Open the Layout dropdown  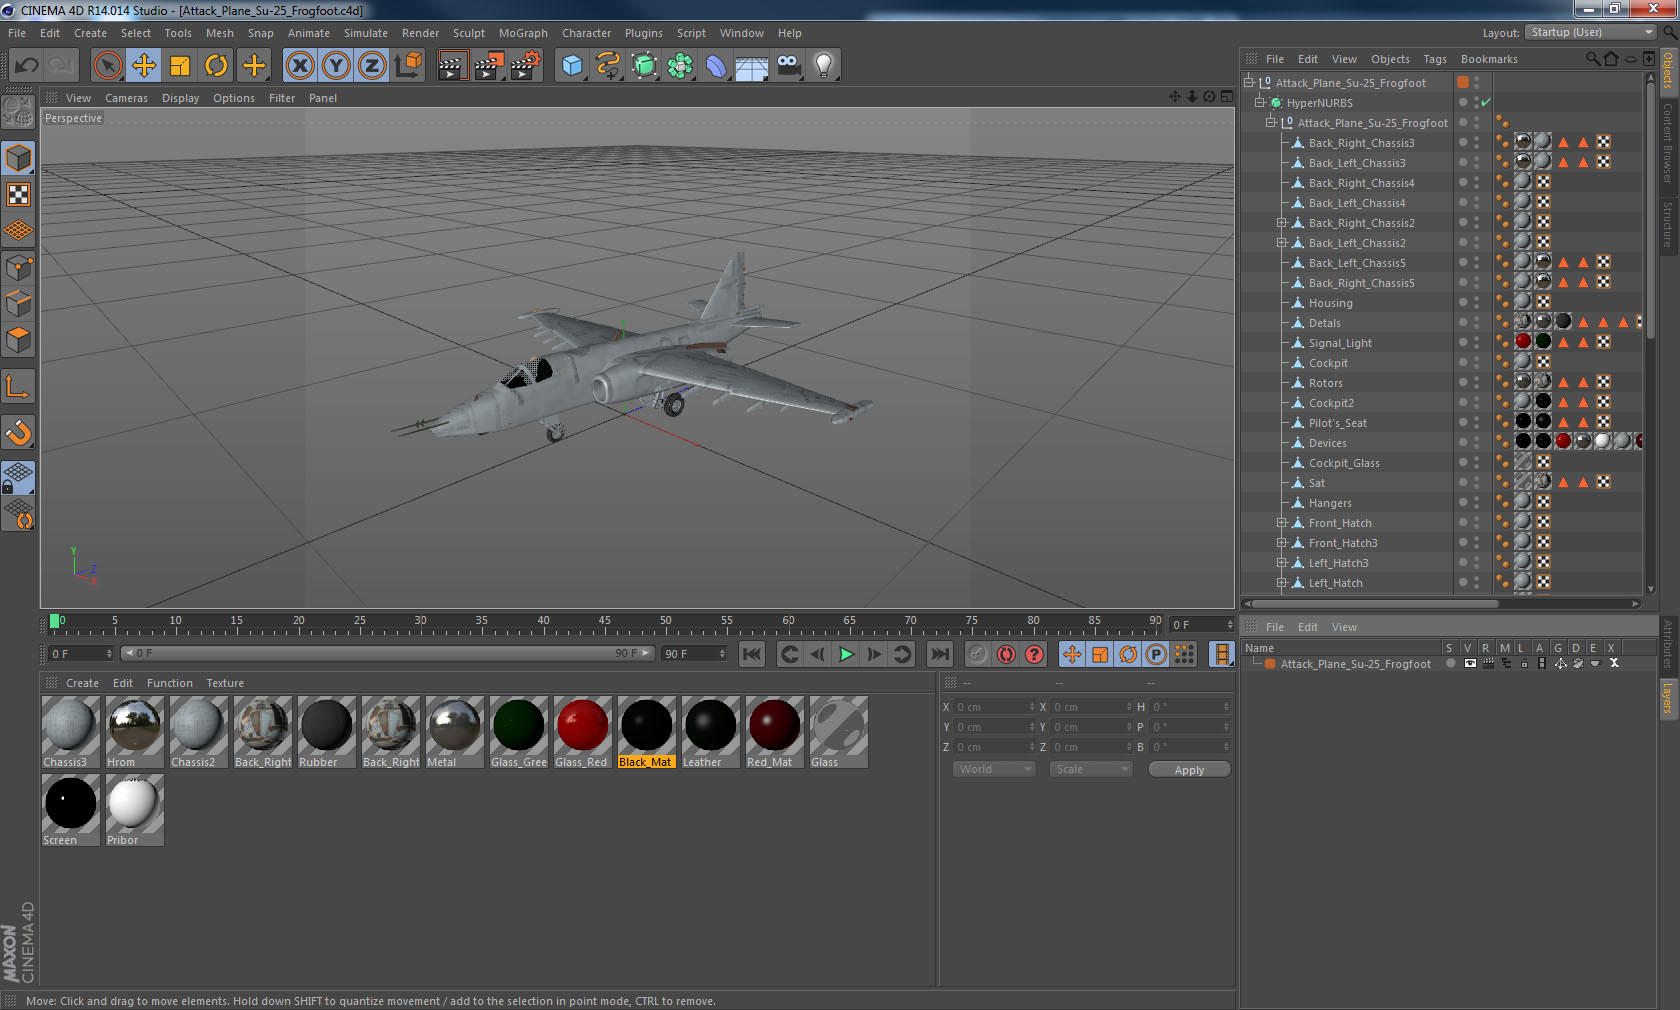1592,33
